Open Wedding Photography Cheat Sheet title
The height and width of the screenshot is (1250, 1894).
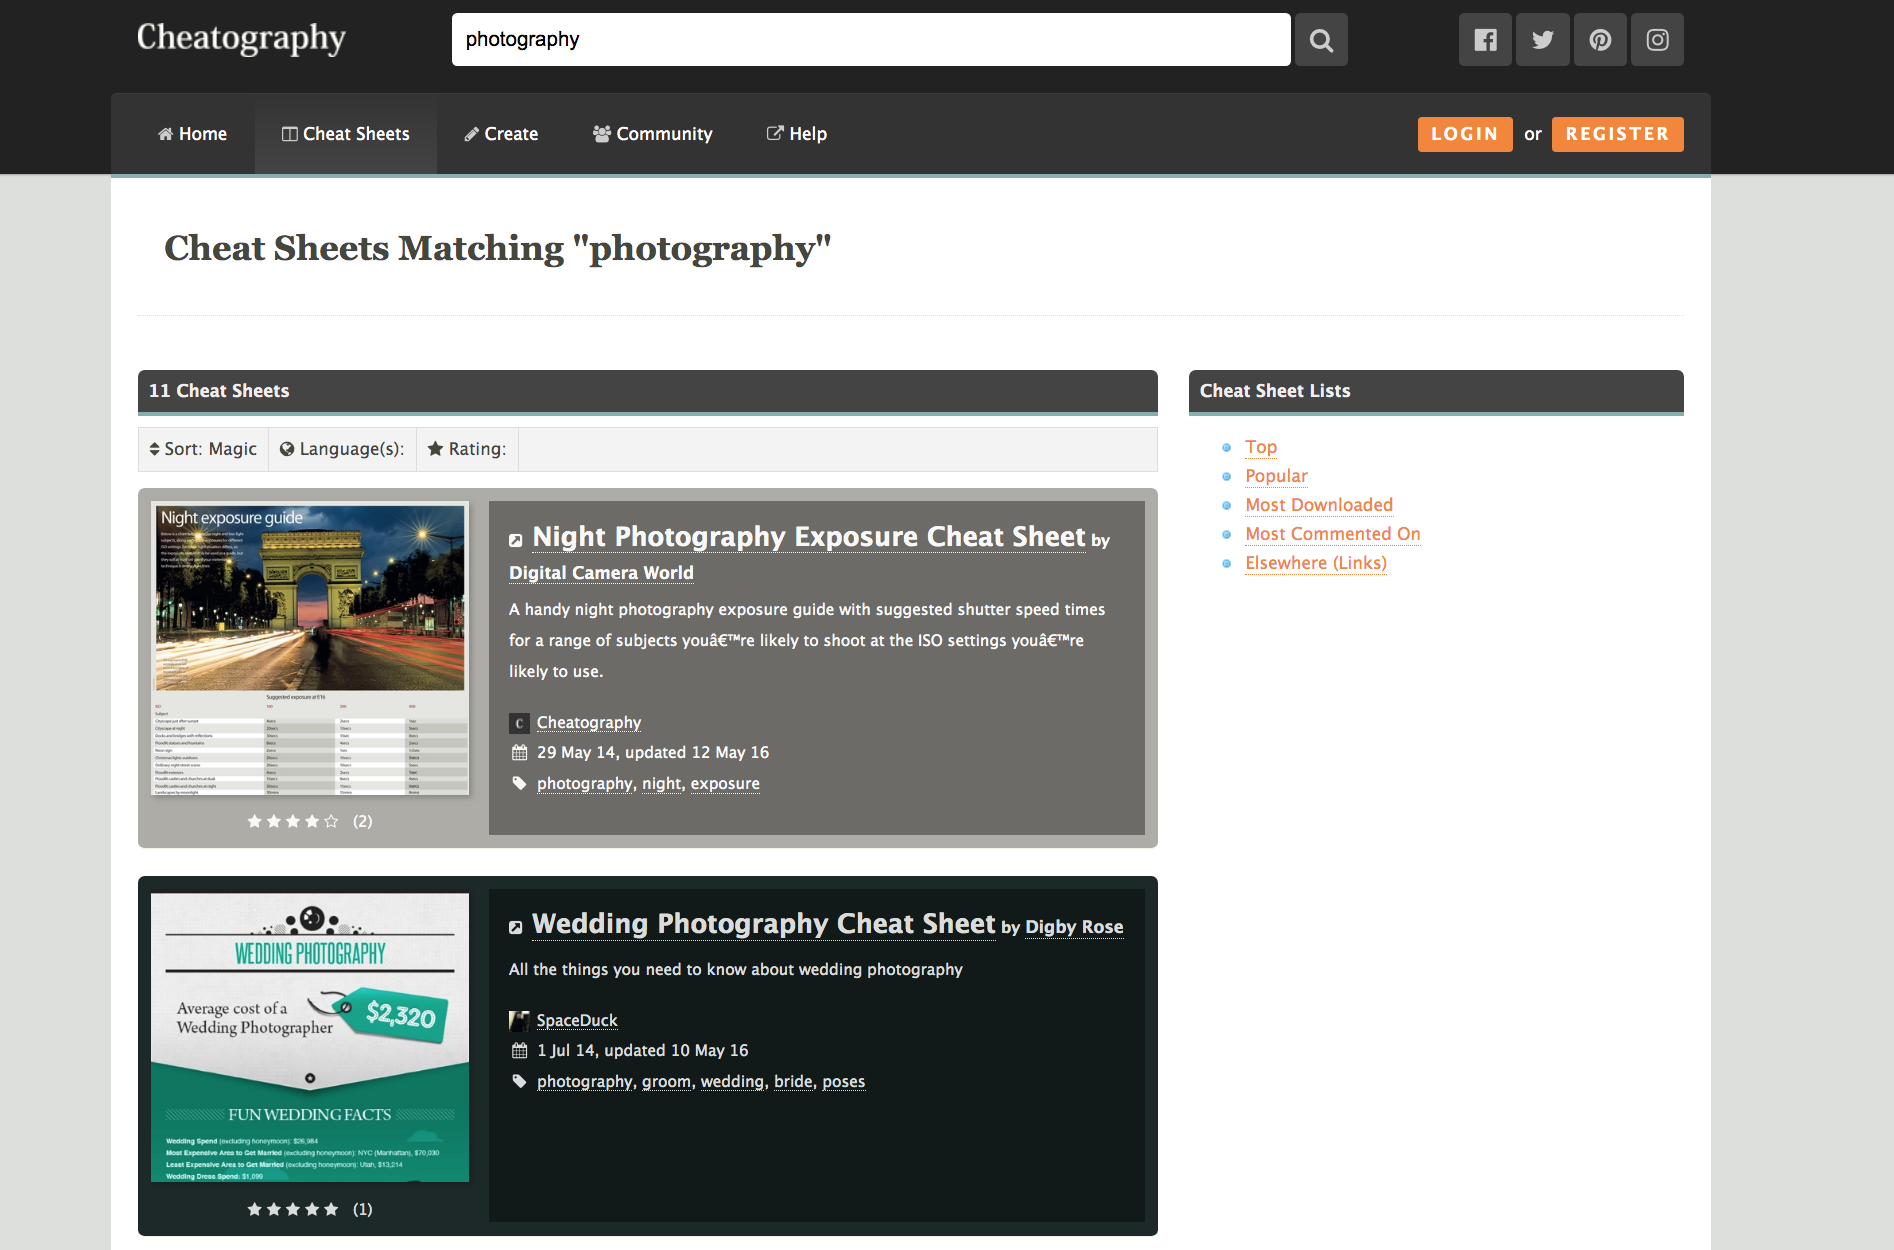(764, 924)
